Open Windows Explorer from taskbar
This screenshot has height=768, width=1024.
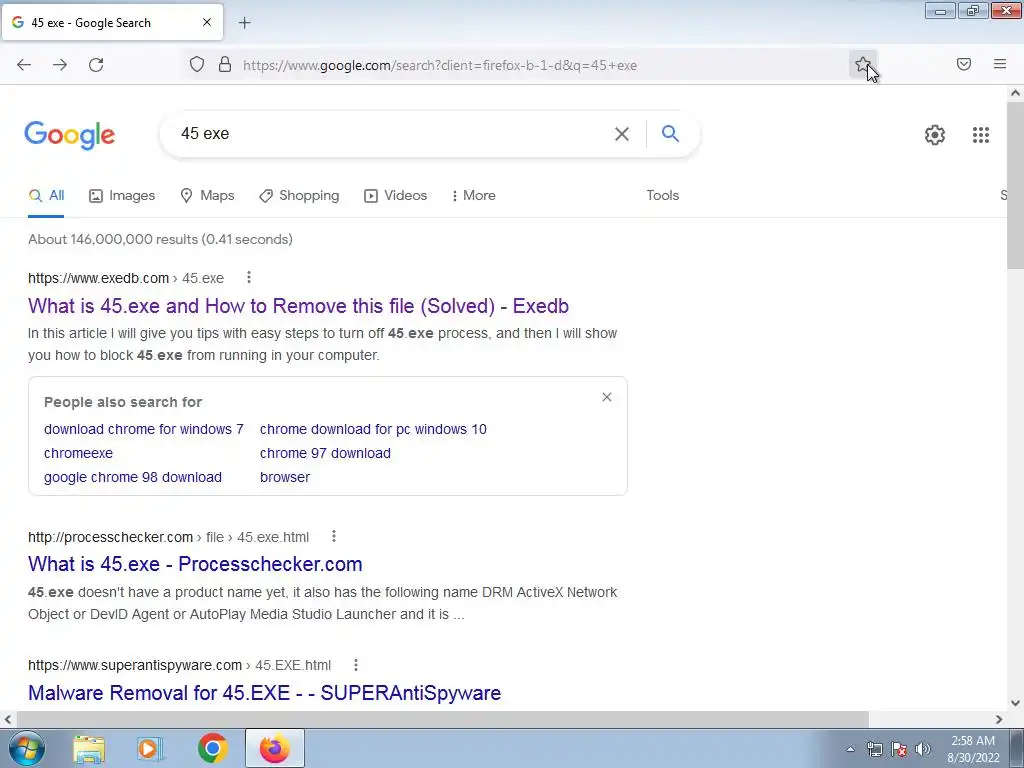click(x=89, y=749)
